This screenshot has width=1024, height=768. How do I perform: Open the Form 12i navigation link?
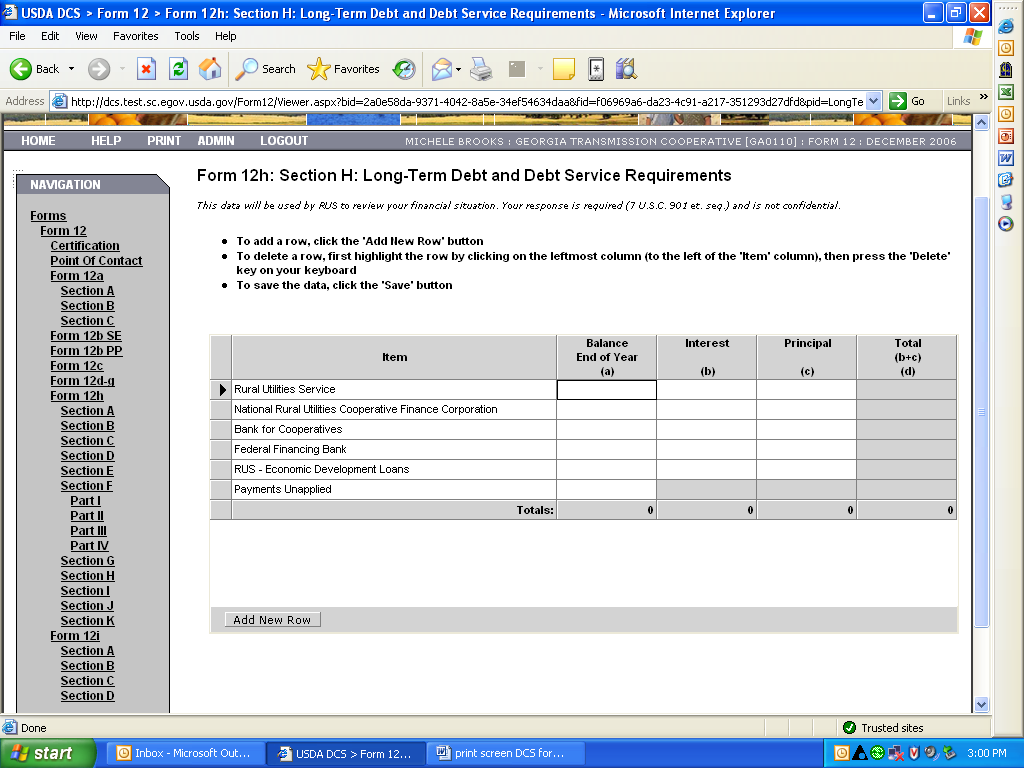[75, 635]
